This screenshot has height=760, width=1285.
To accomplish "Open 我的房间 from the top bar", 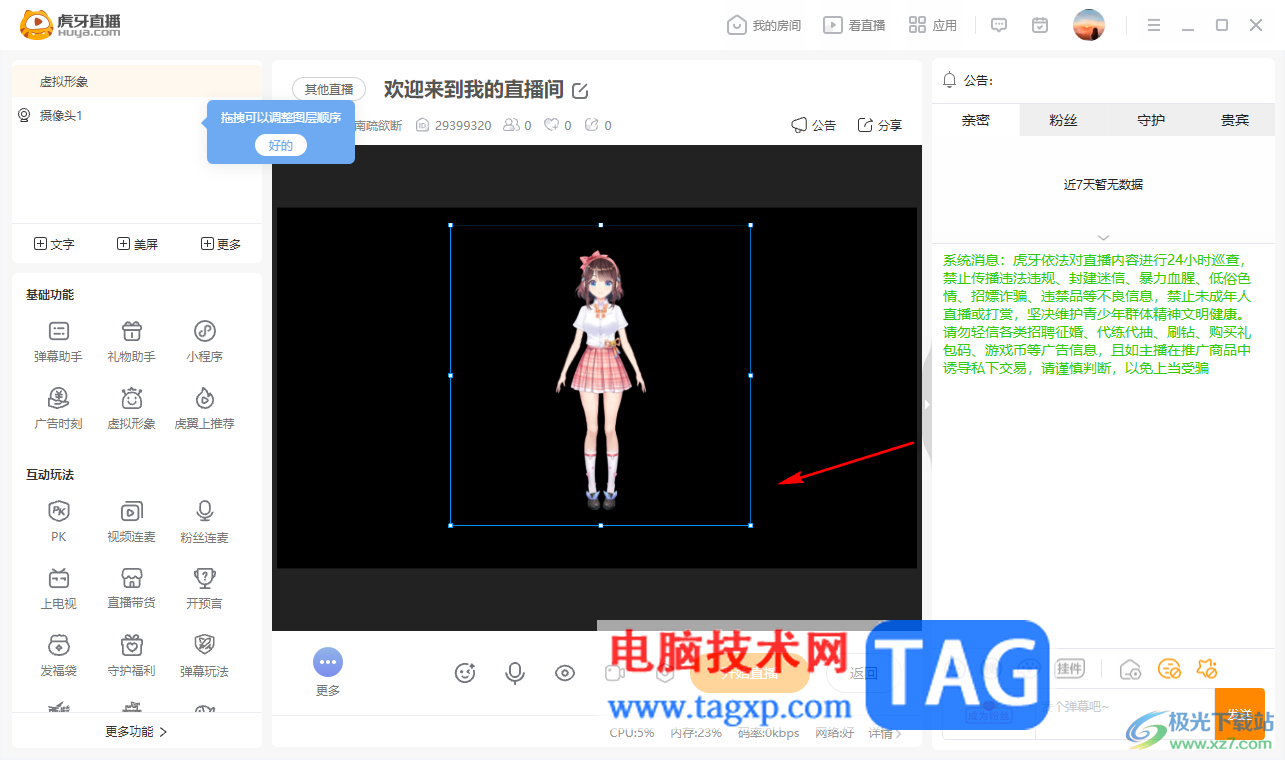I will click(764, 25).
